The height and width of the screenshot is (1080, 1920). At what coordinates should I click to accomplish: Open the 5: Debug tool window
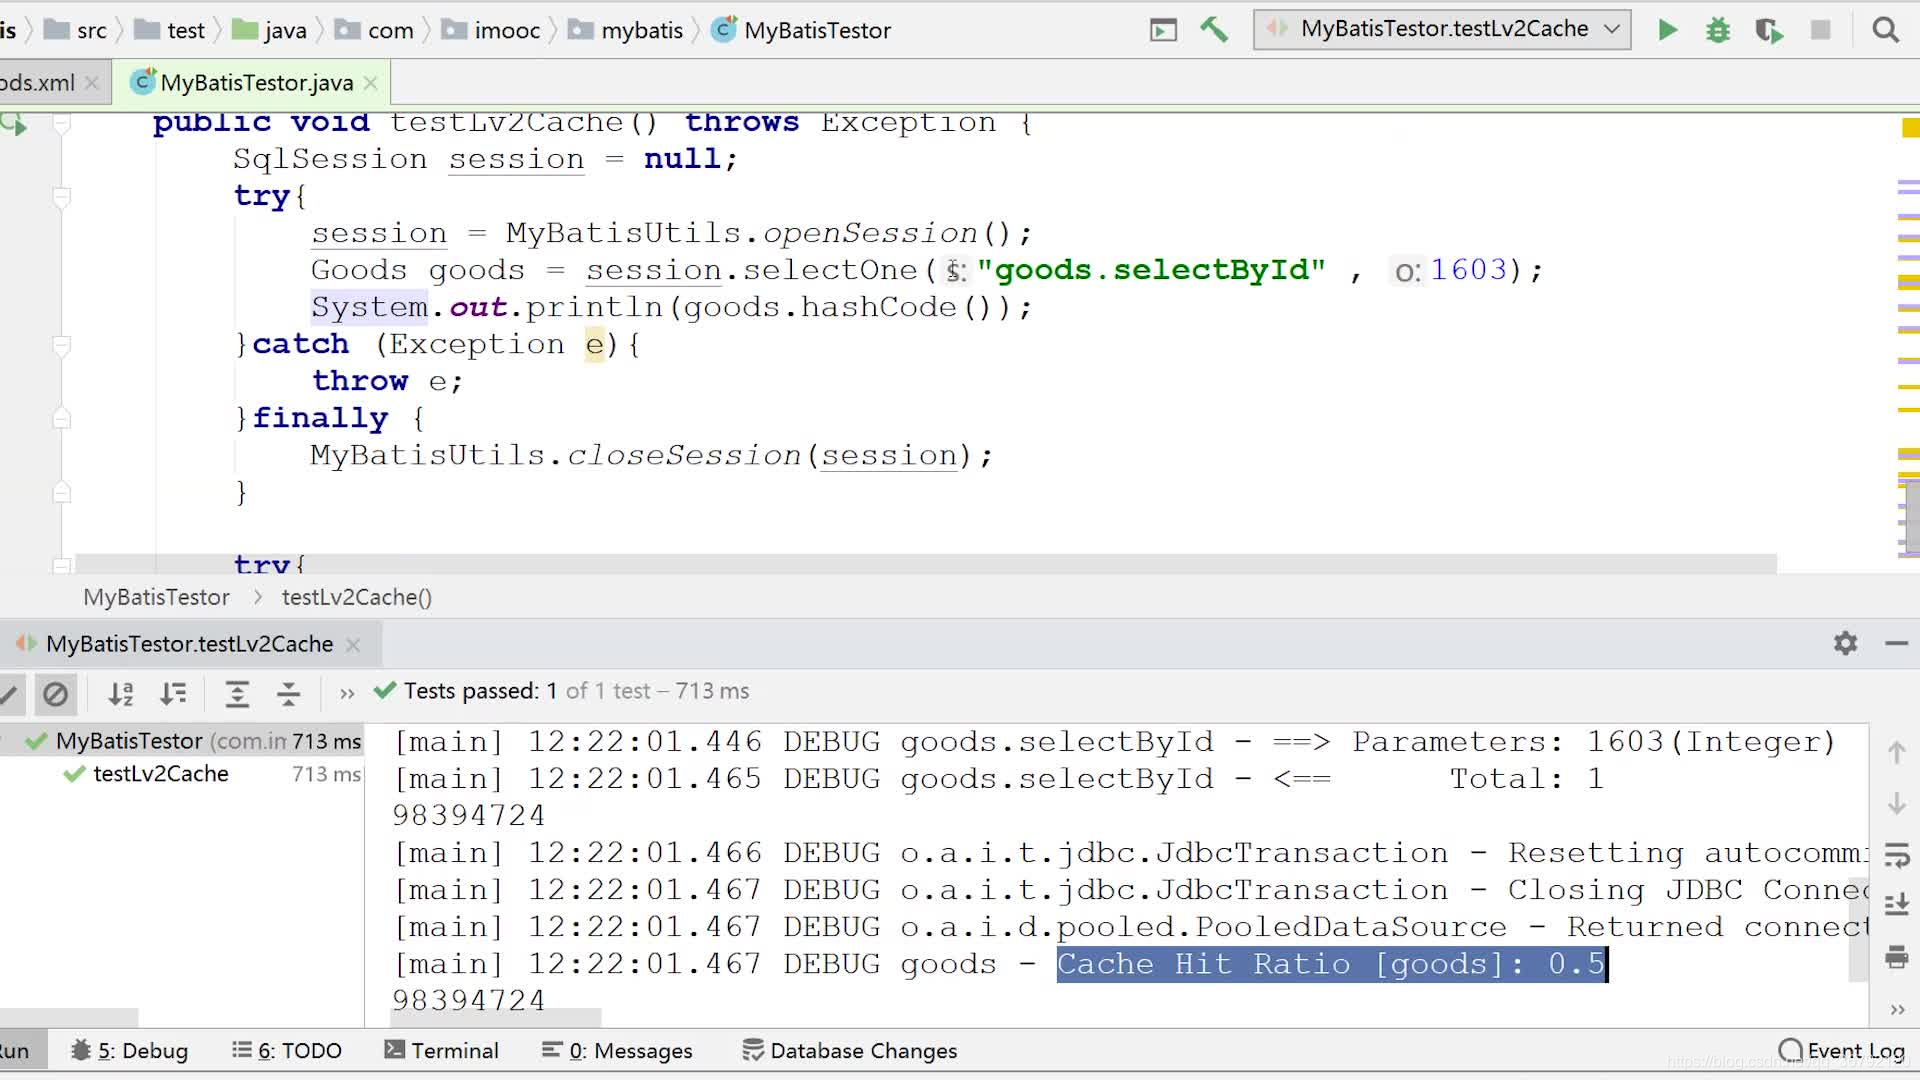coord(129,1050)
